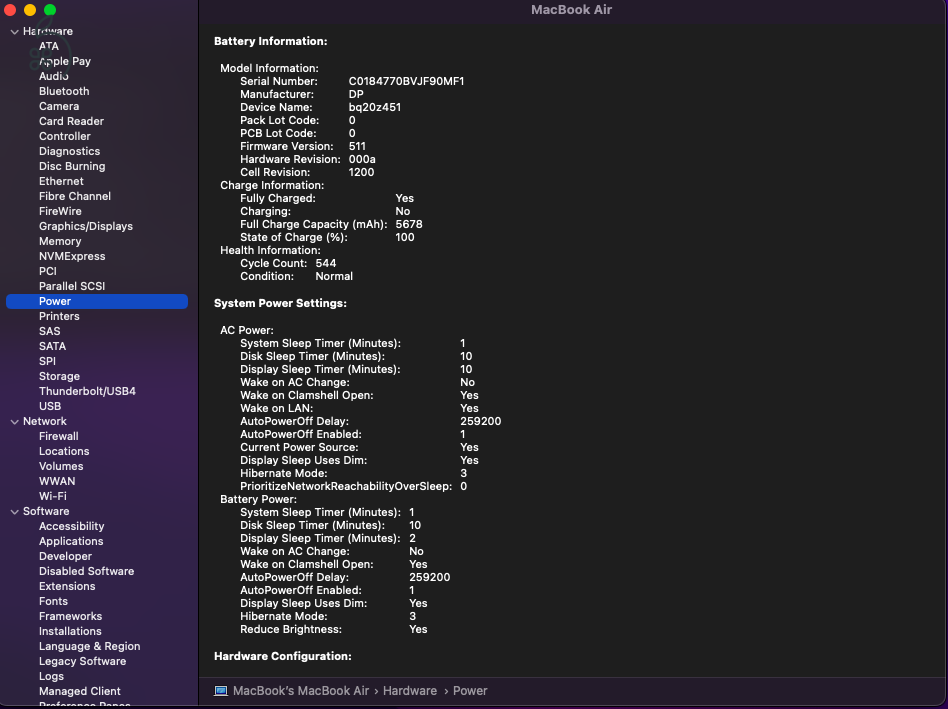Collapse the Software section disclosure arrow
The height and width of the screenshot is (709, 948).
[14, 512]
